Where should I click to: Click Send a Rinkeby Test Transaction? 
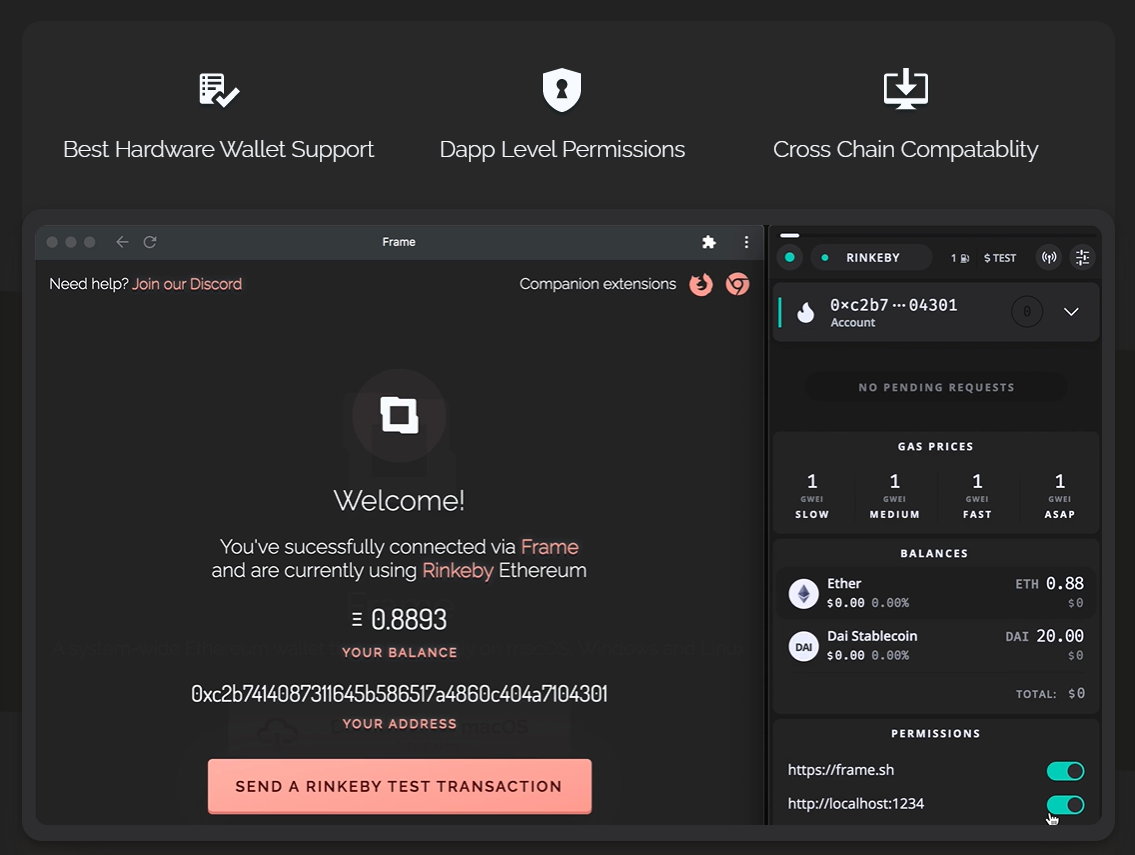click(400, 786)
